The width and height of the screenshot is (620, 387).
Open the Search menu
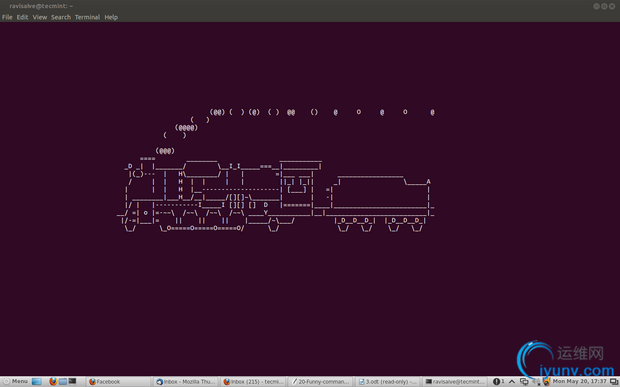tap(61, 17)
